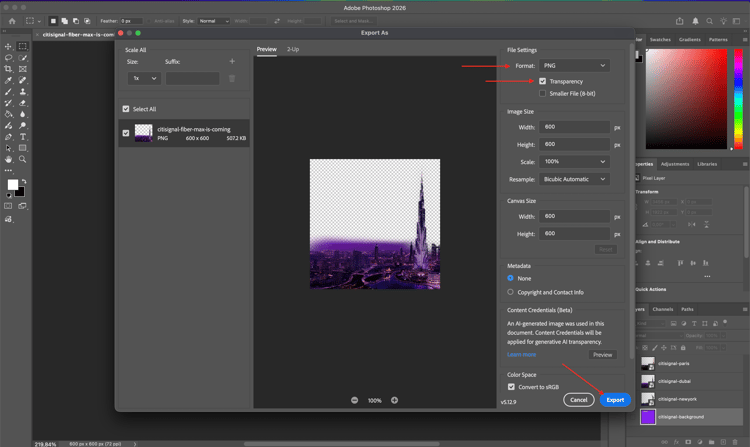Disable the Transparency checkbox

click(x=543, y=81)
